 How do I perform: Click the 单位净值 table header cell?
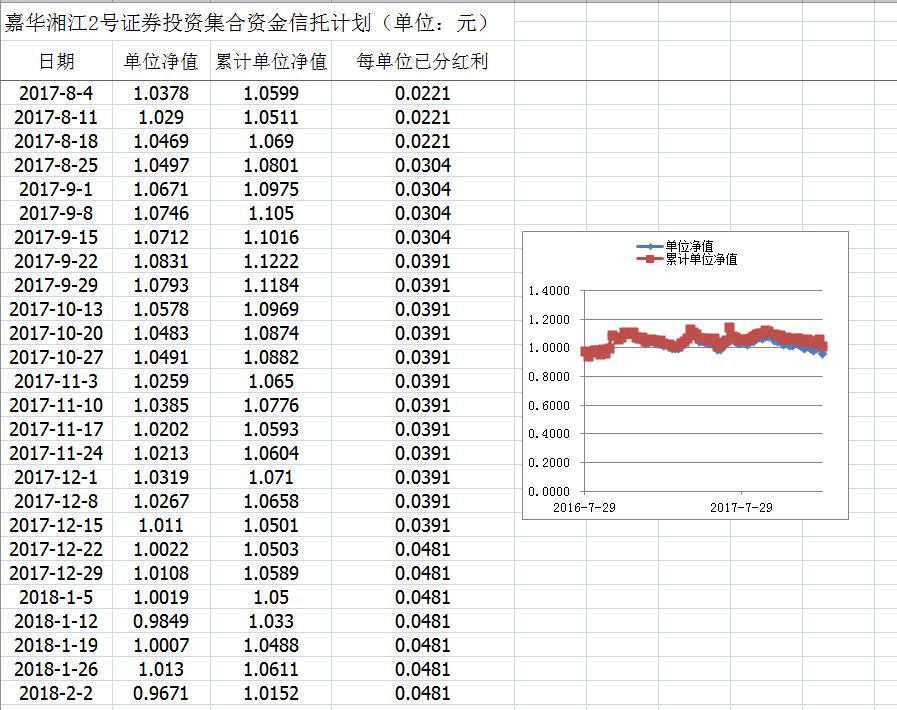tap(160, 62)
